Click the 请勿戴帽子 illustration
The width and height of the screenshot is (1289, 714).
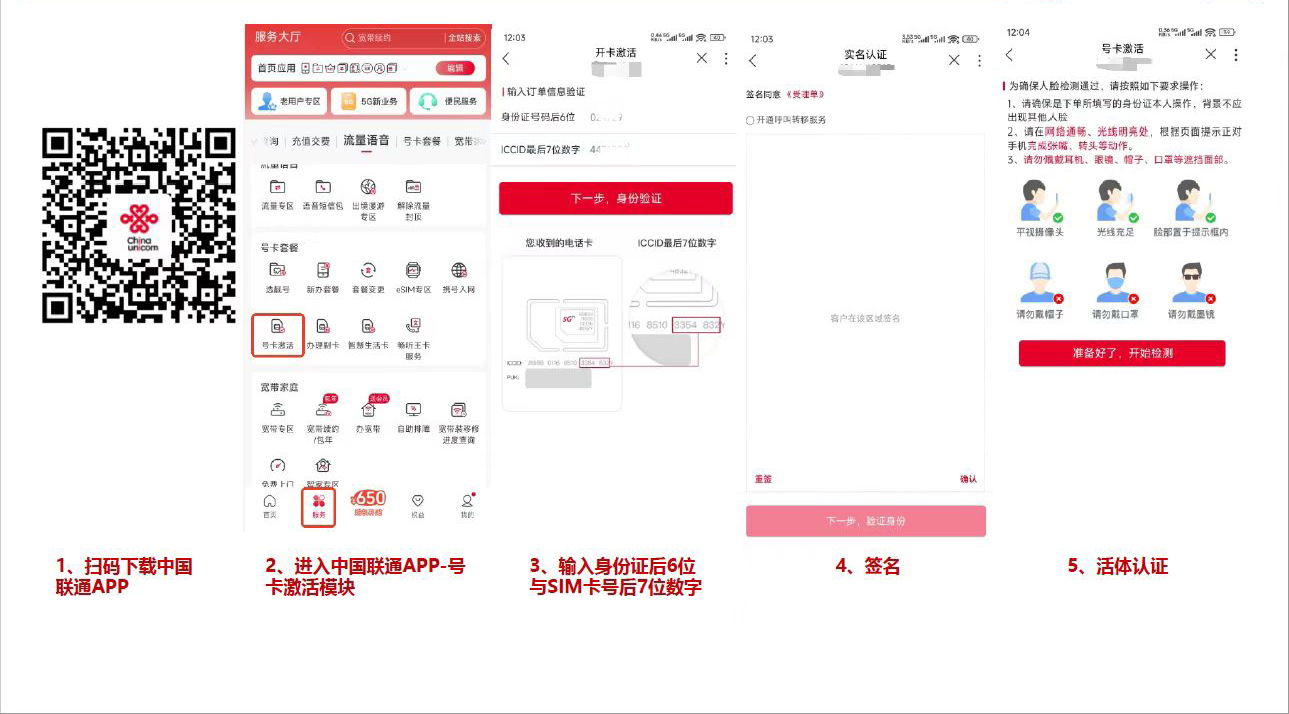[x=1040, y=283]
